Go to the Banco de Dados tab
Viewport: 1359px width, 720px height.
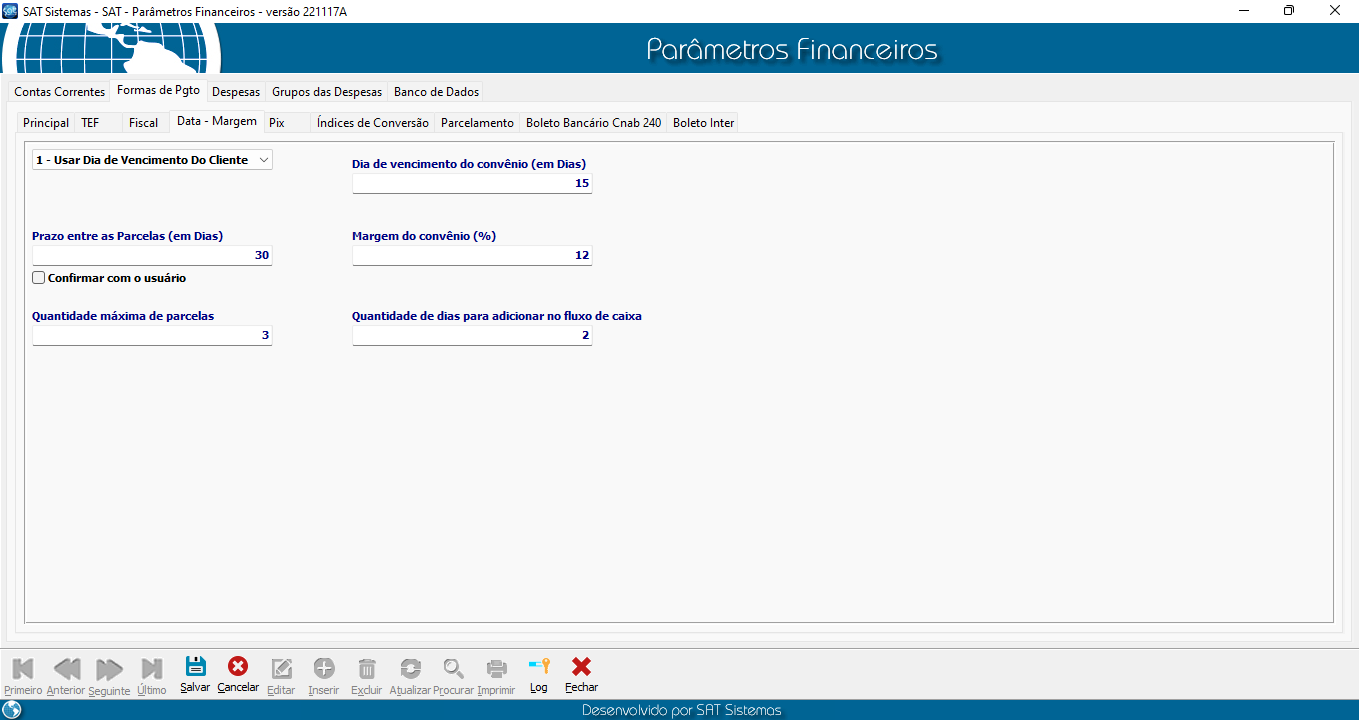(x=436, y=92)
